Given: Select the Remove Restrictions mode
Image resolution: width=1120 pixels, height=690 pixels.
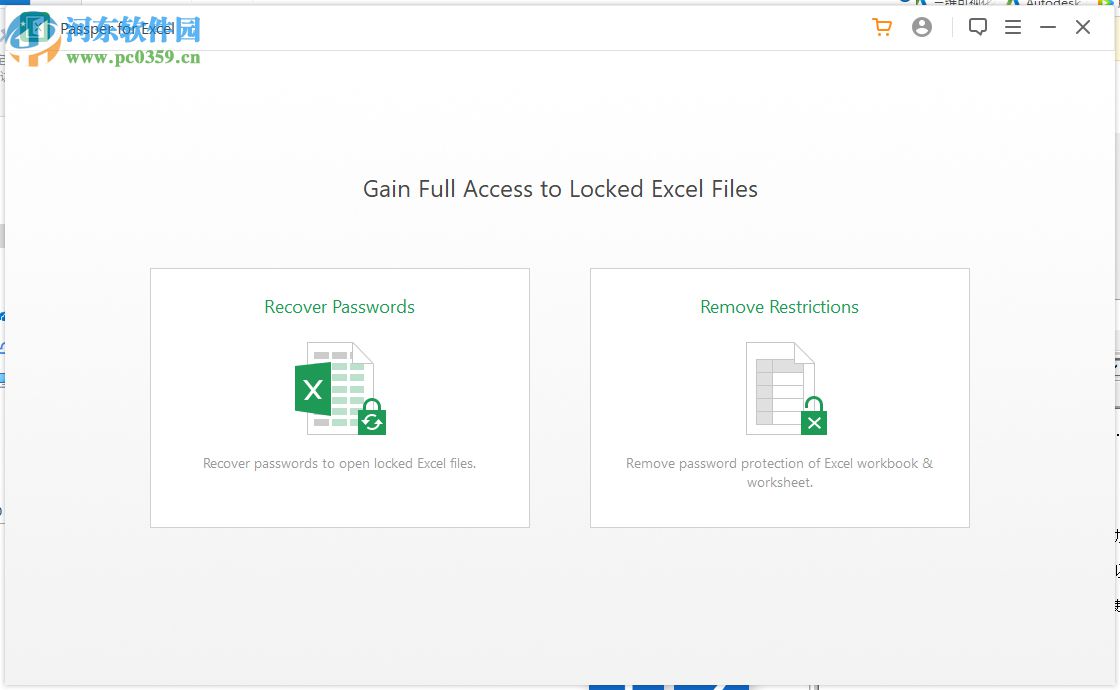Looking at the screenshot, I should [x=779, y=397].
